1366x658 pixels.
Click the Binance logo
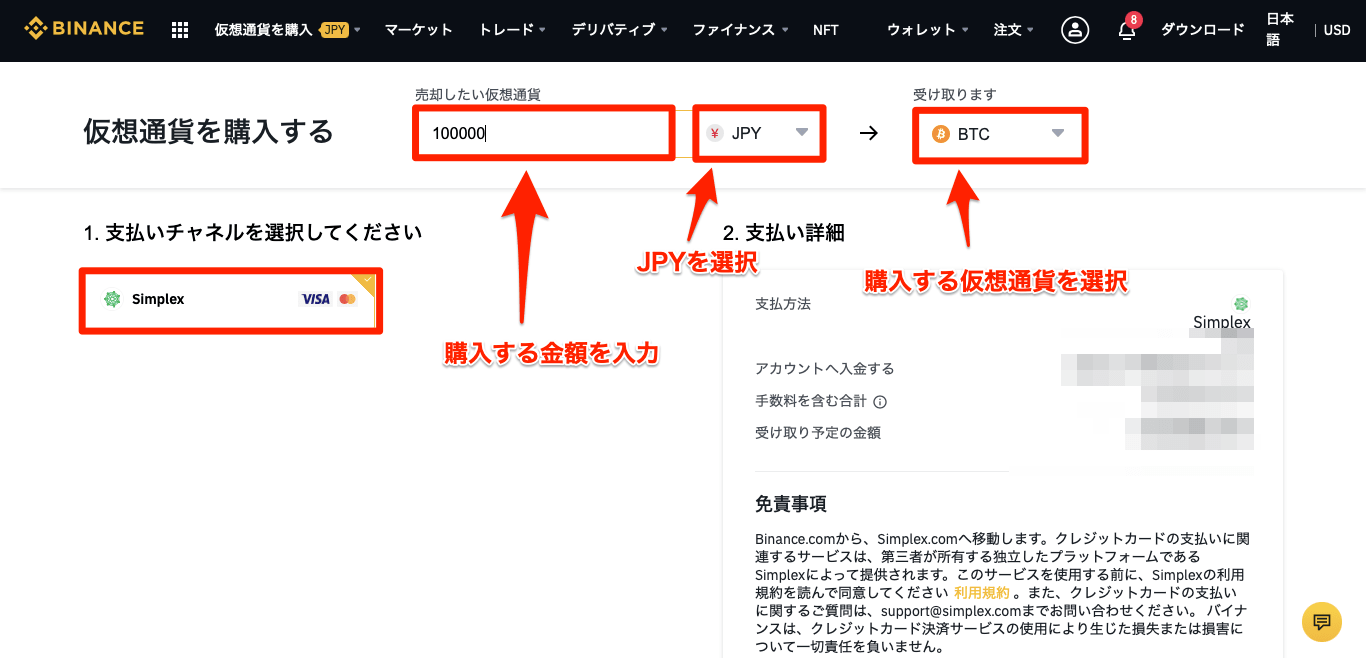[84, 28]
